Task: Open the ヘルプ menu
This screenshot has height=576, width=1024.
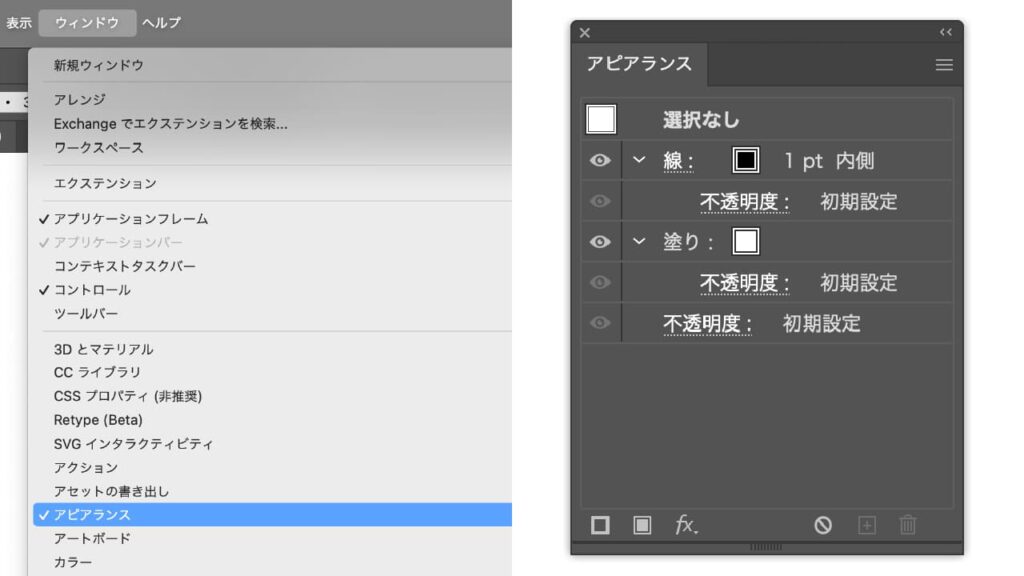Action: (x=161, y=23)
